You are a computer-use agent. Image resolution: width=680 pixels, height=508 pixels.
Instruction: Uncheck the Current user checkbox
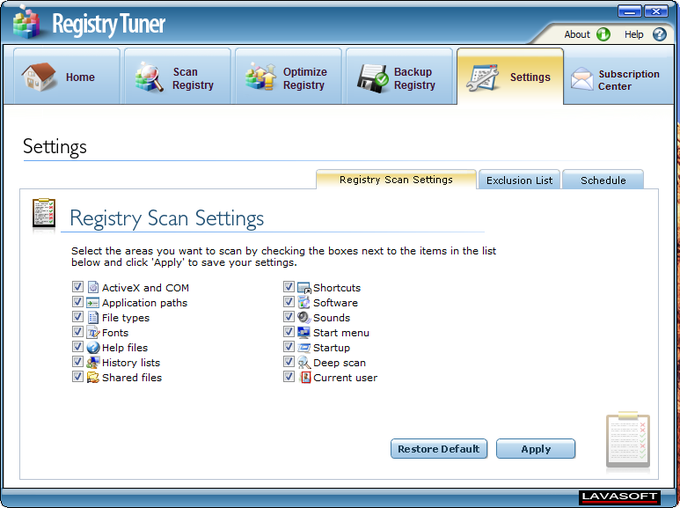[x=289, y=377]
